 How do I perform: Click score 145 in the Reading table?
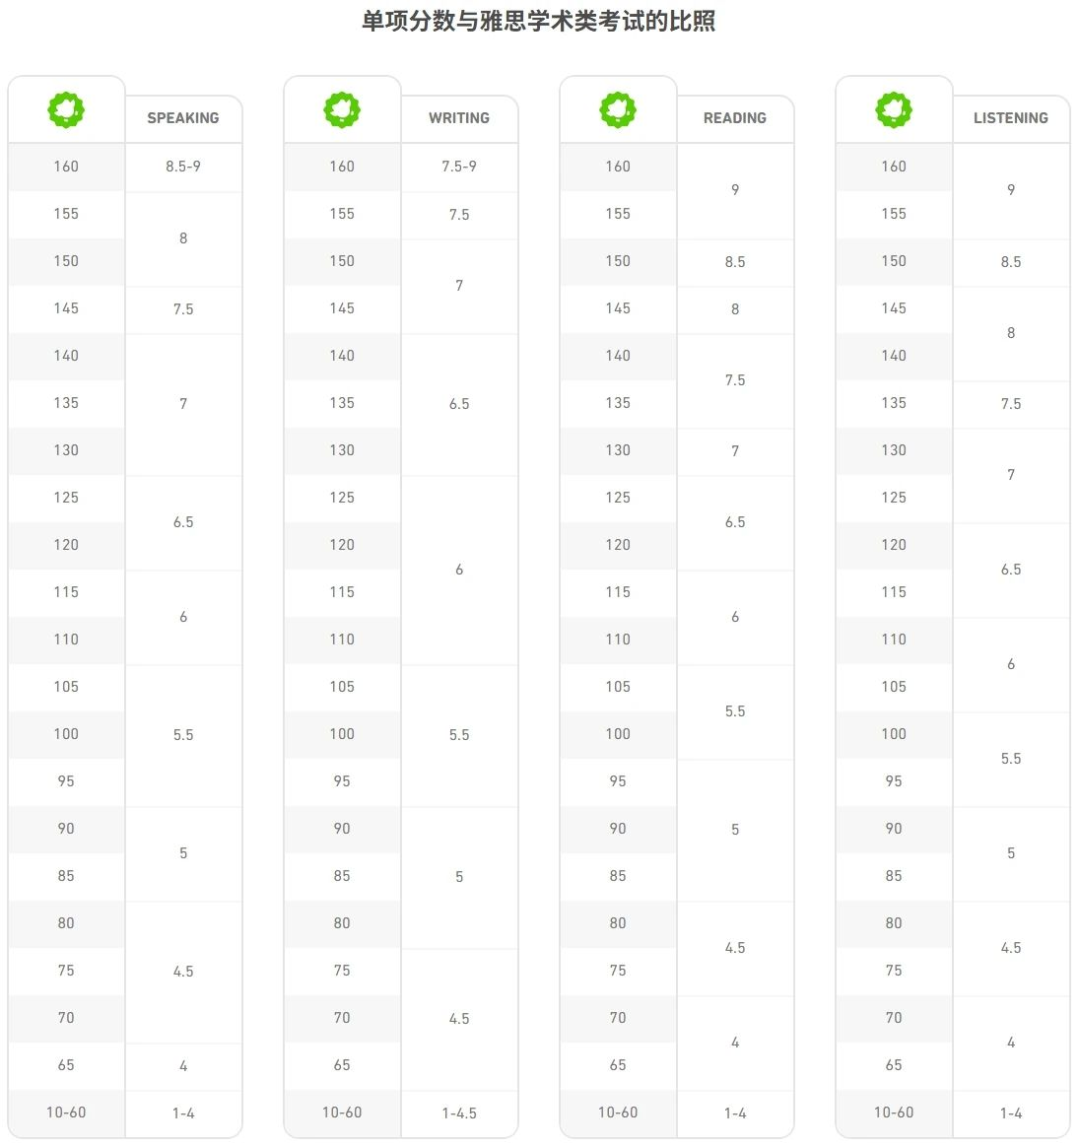tap(618, 309)
